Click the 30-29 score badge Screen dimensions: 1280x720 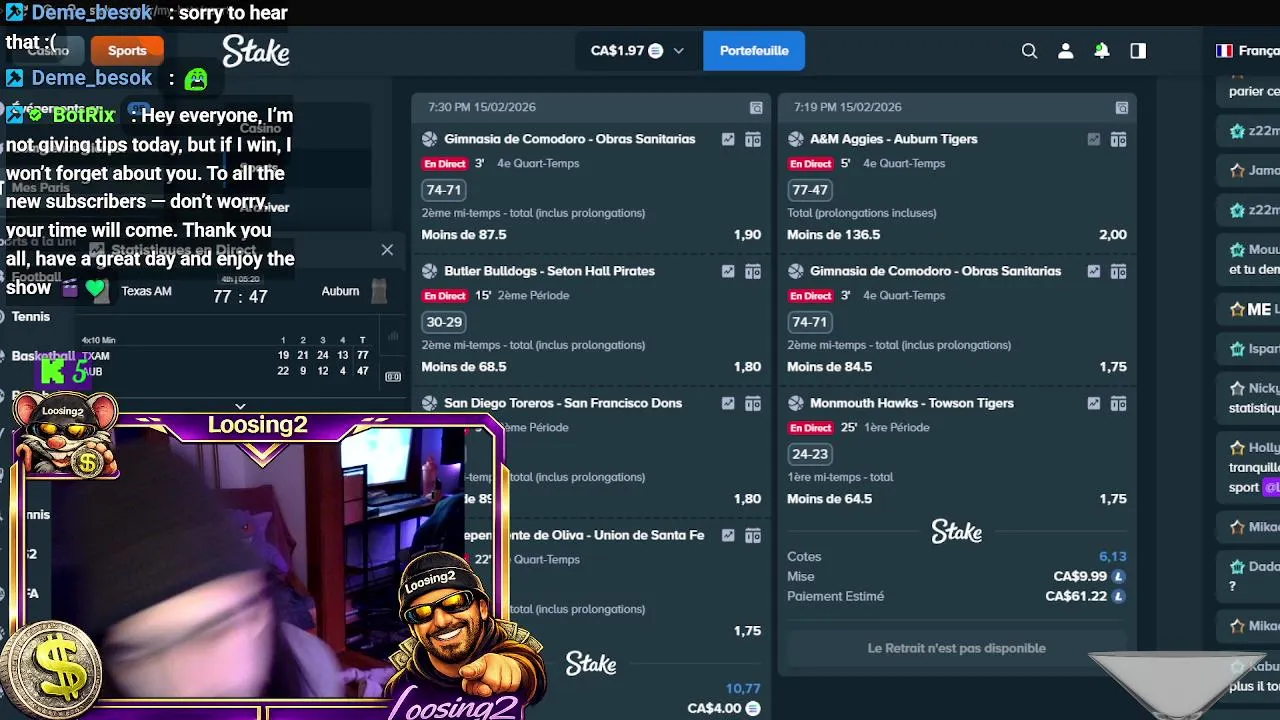click(x=444, y=322)
